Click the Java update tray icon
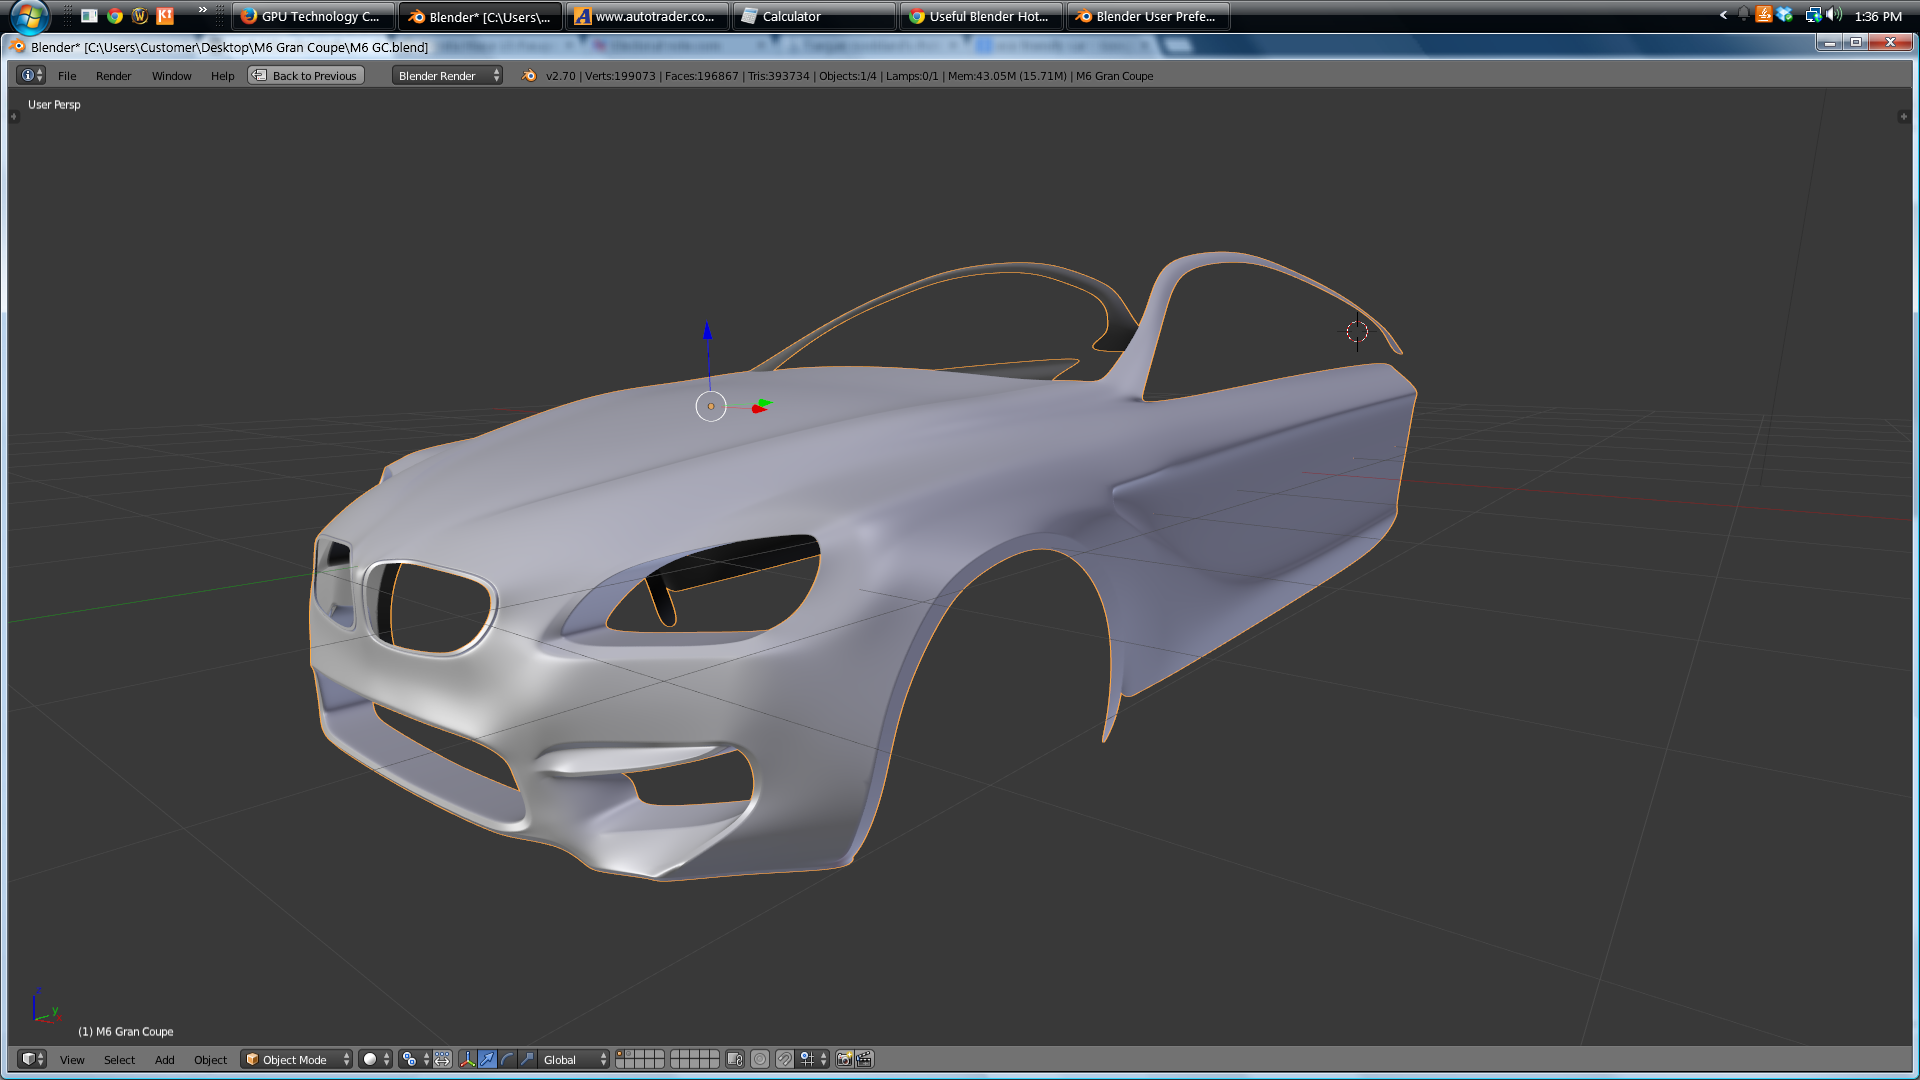Screen dimensions: 1920x1080 (1764, 14)
